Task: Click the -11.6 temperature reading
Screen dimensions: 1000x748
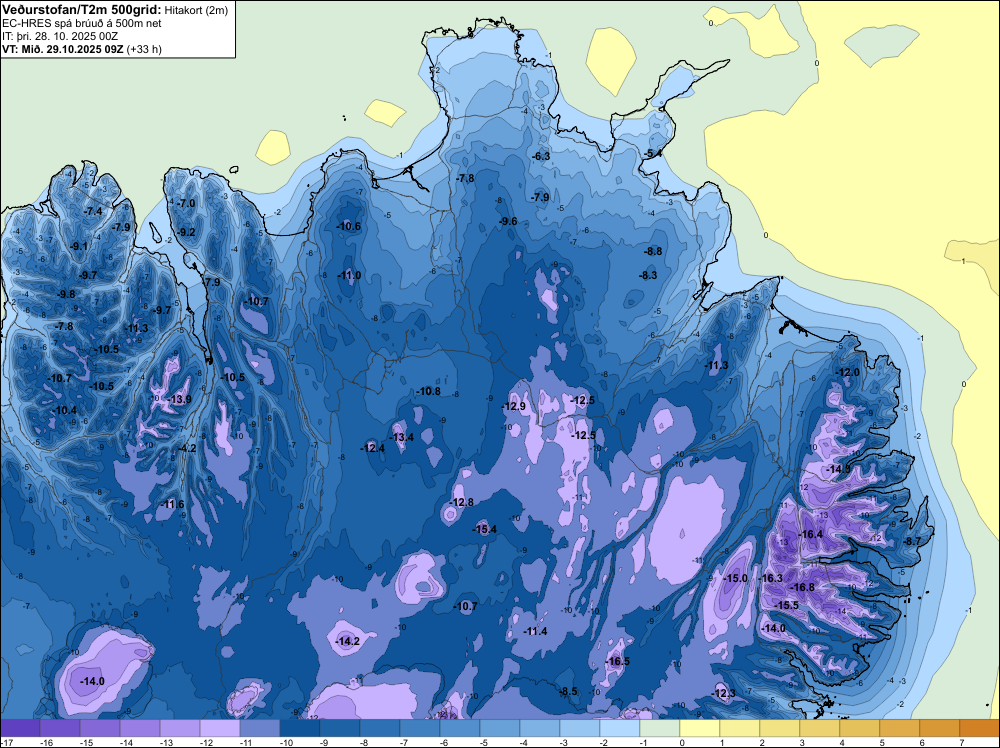Action: pos(172,504)
